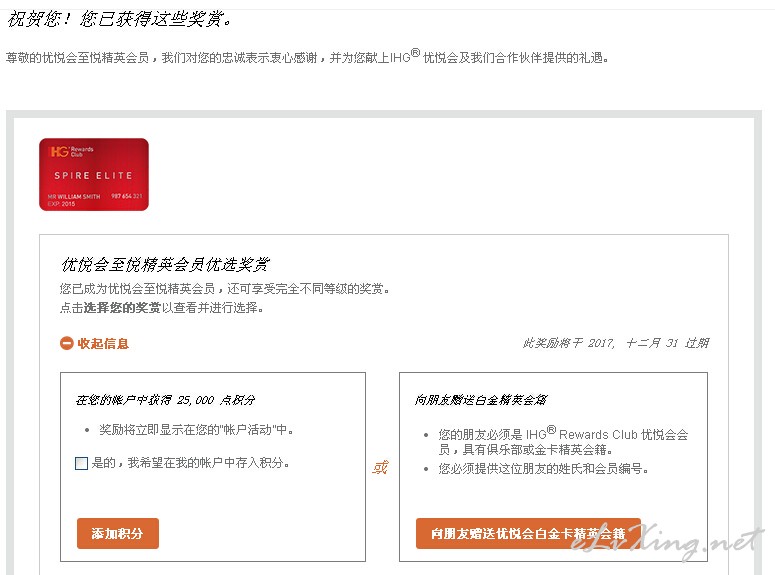Tick the 是的，我希望在我的帐户中存入积分 checkbox
Viewport: 775px width, 575px height.
point(82,463)
